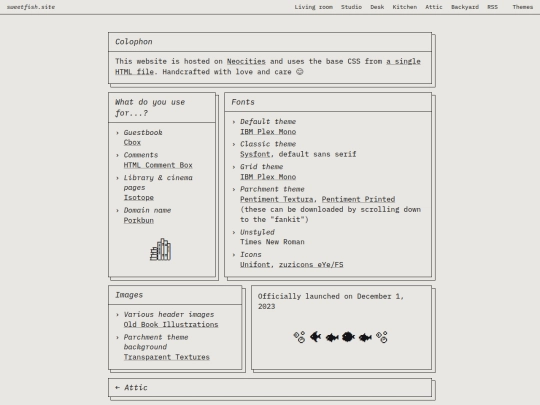Image resolution: width=540 pixels, height=405 pixels.
Task: Open the Pentiment Textura font link
Action: pyautogui.click(x=277, y=199)
